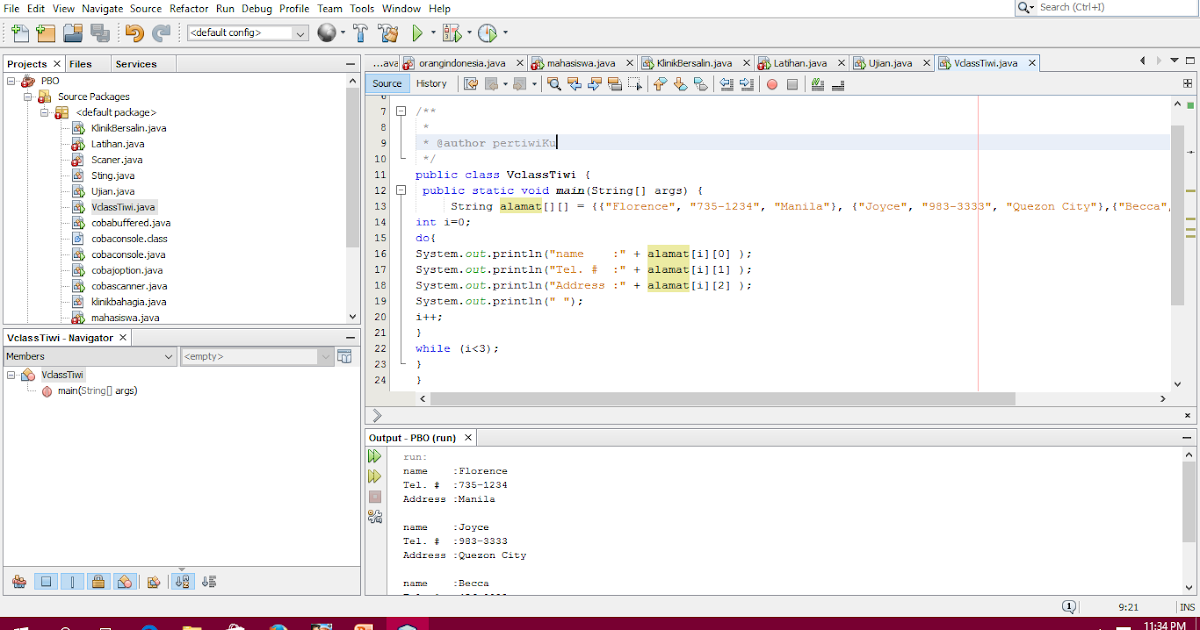The height and width of the screenshot is (630, 1200).
Task: Toggle Show Static Members in Navigator
Action: point(72,581)
